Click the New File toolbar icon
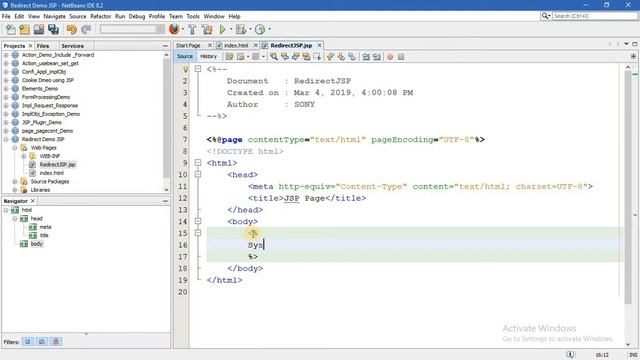 click(11, 29)
